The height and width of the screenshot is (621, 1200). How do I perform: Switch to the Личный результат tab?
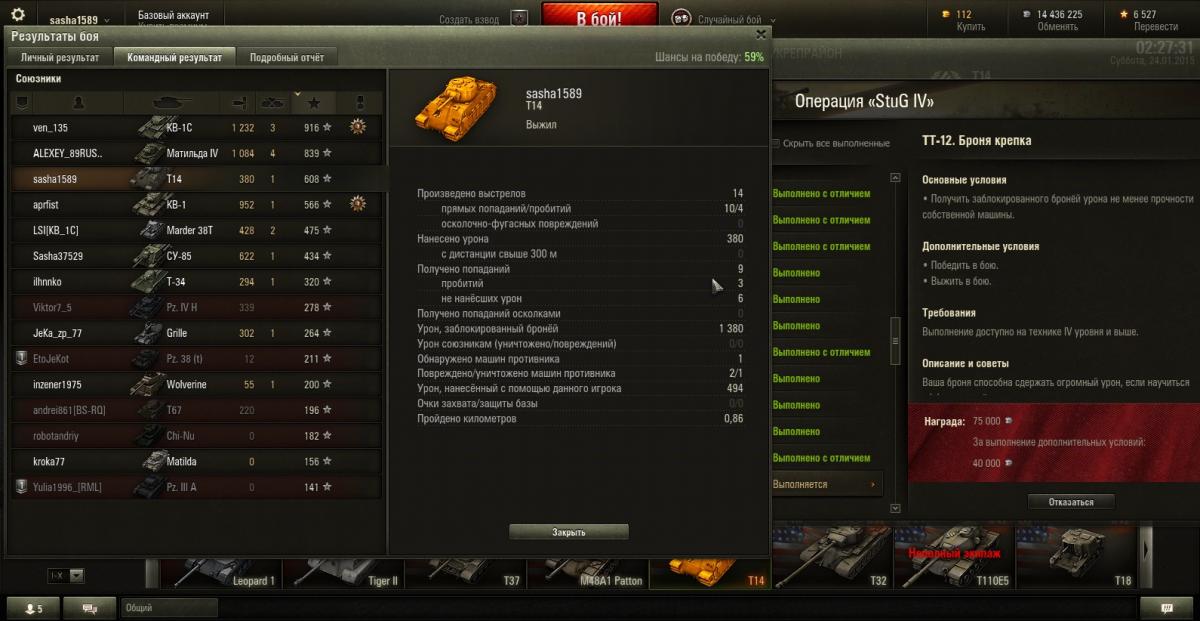60,58
